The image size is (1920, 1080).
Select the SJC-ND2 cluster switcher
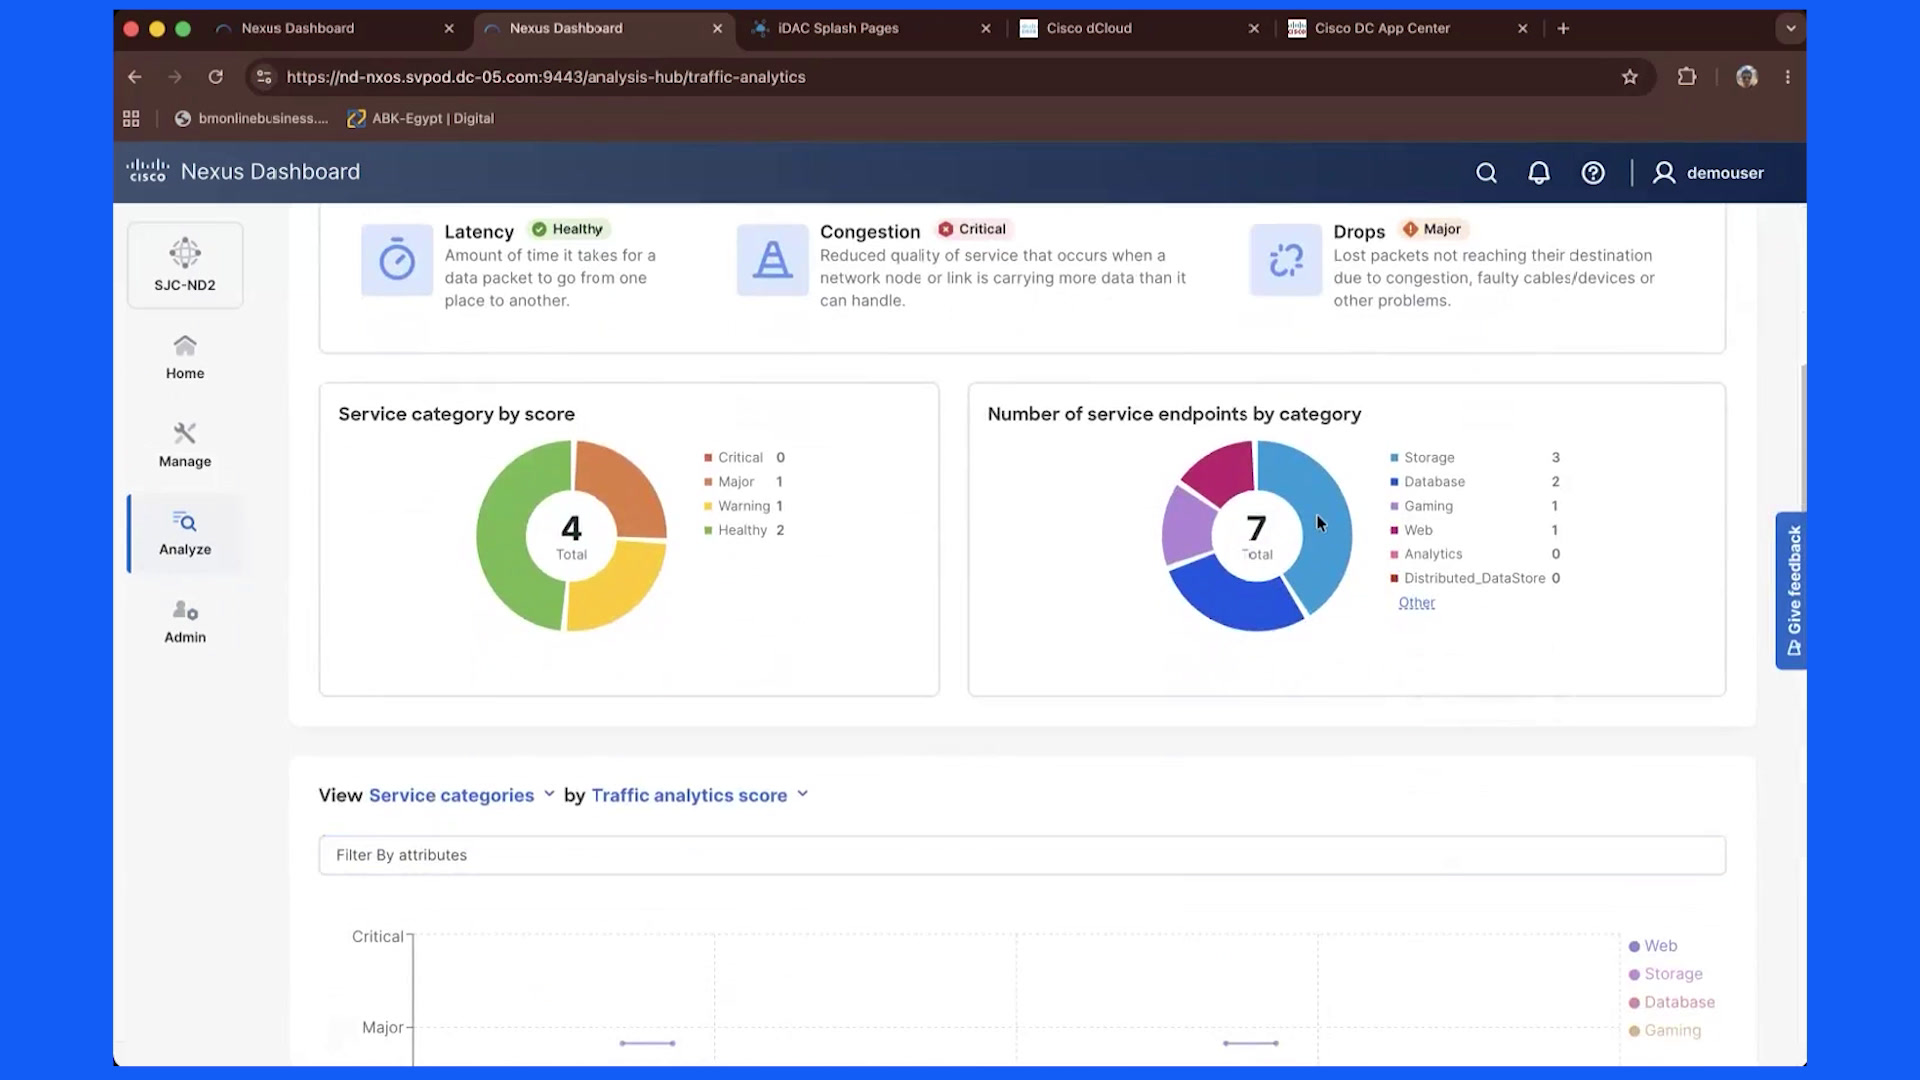point(185,265)
